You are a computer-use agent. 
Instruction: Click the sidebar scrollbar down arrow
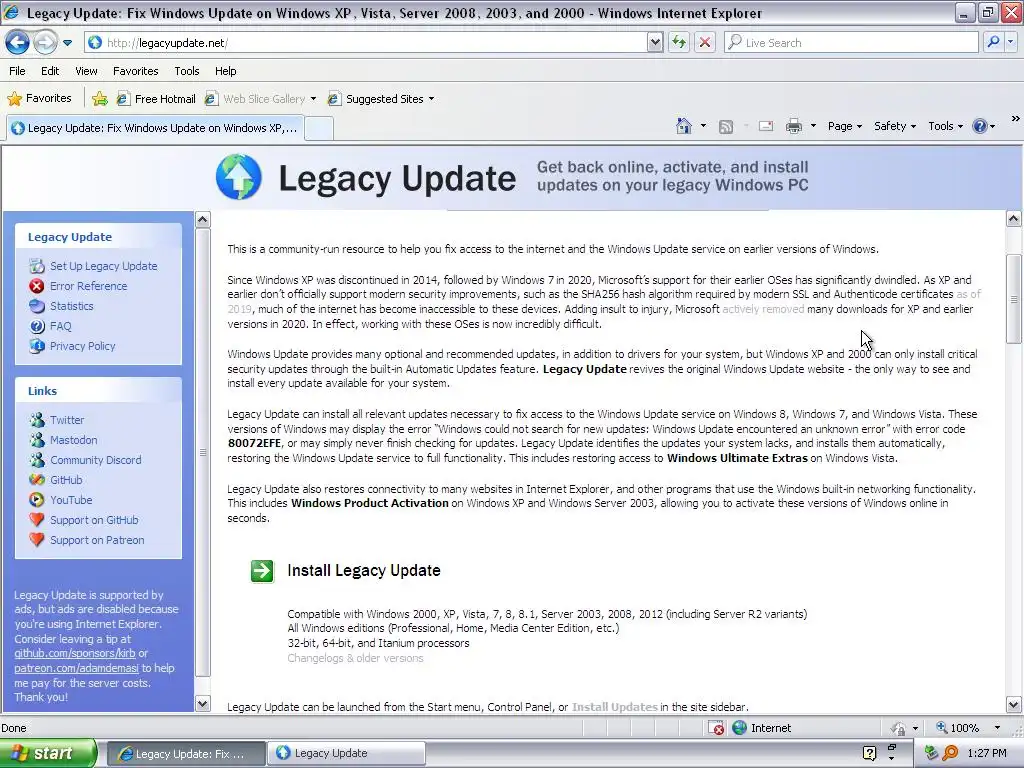202,703
